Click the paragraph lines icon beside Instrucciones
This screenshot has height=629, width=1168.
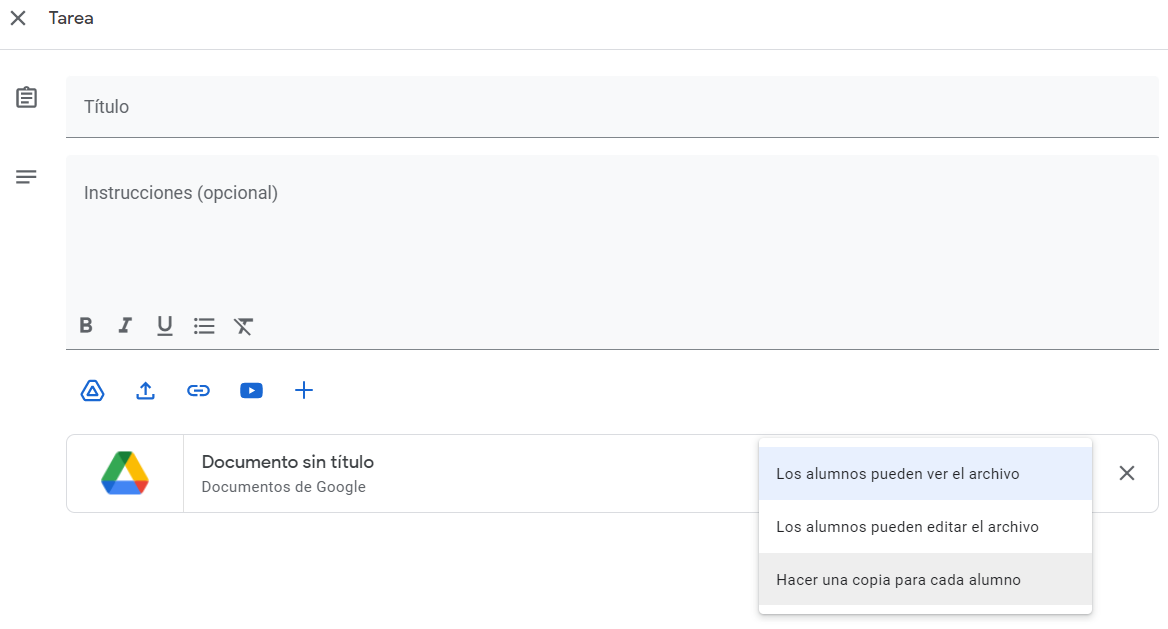pos(26,177)
